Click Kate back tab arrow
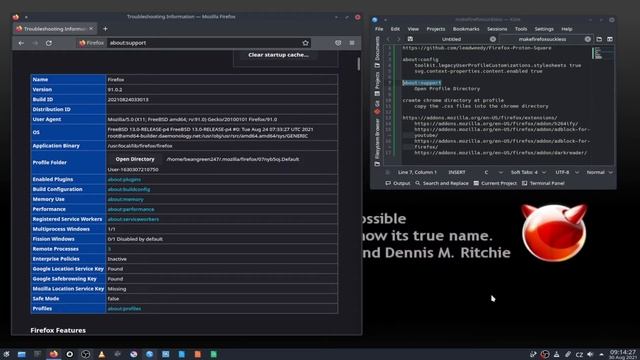 coord(388,39)
